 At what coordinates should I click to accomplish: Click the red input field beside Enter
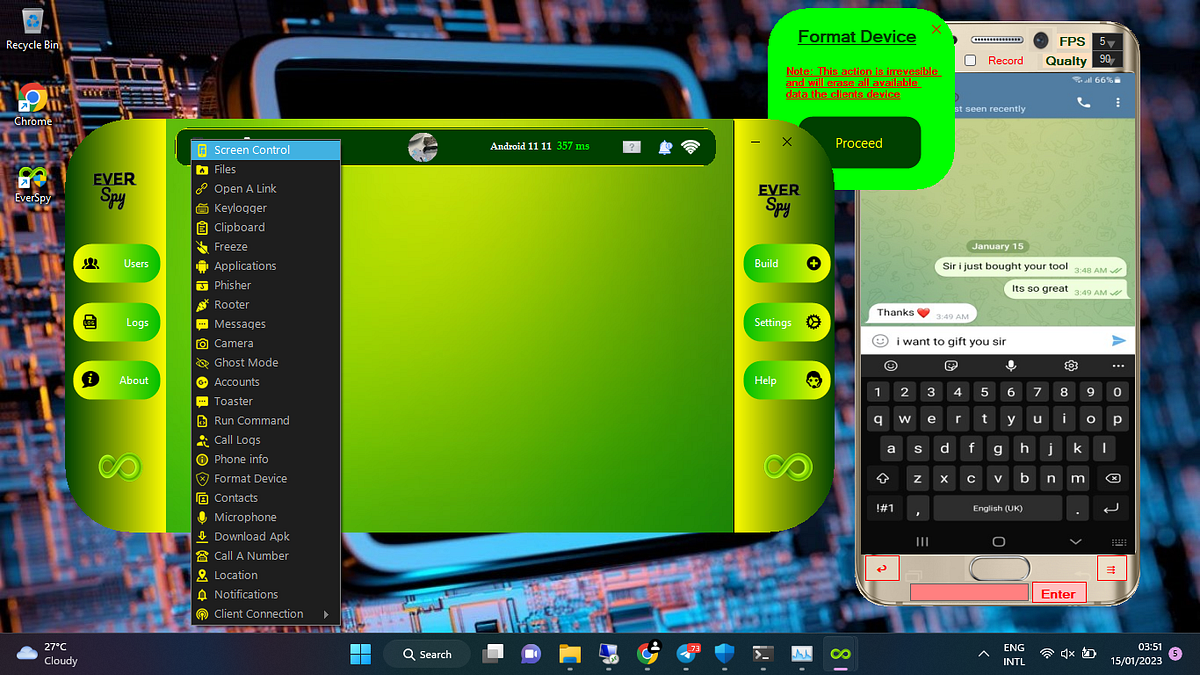[x=968, y=592]
